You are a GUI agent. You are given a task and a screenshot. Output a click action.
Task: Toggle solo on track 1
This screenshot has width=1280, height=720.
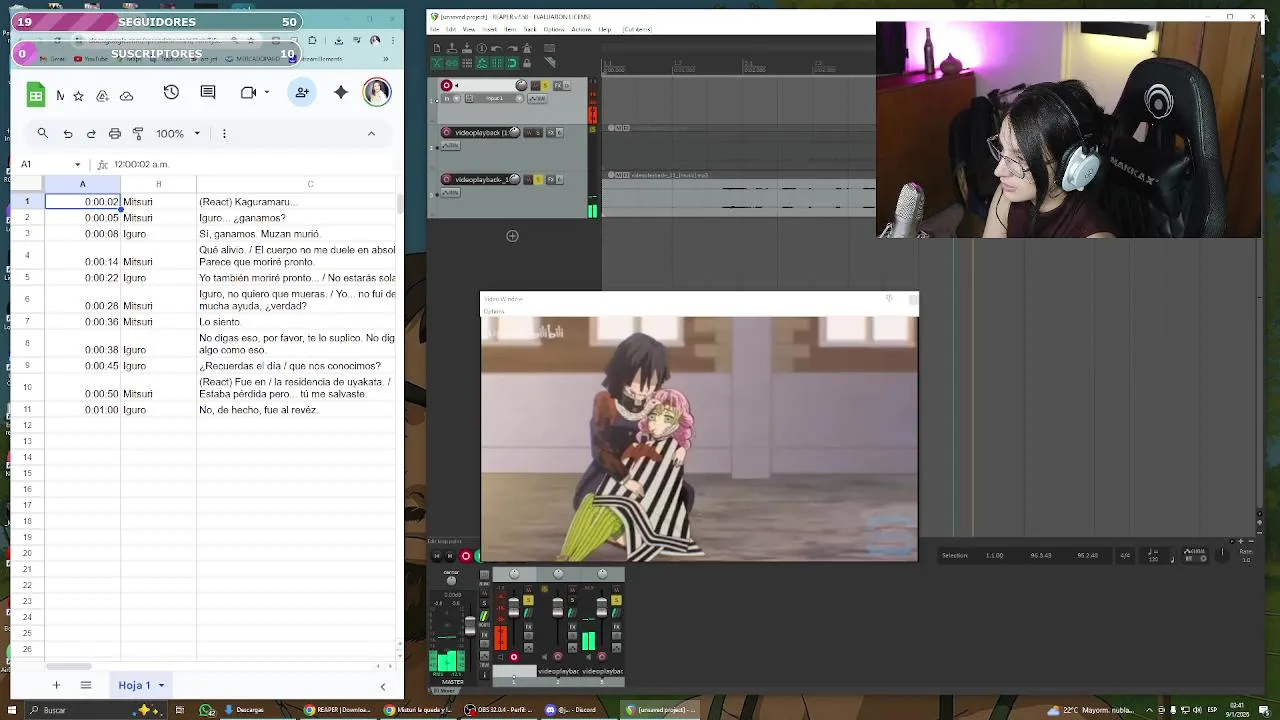[x=545, y=85]
